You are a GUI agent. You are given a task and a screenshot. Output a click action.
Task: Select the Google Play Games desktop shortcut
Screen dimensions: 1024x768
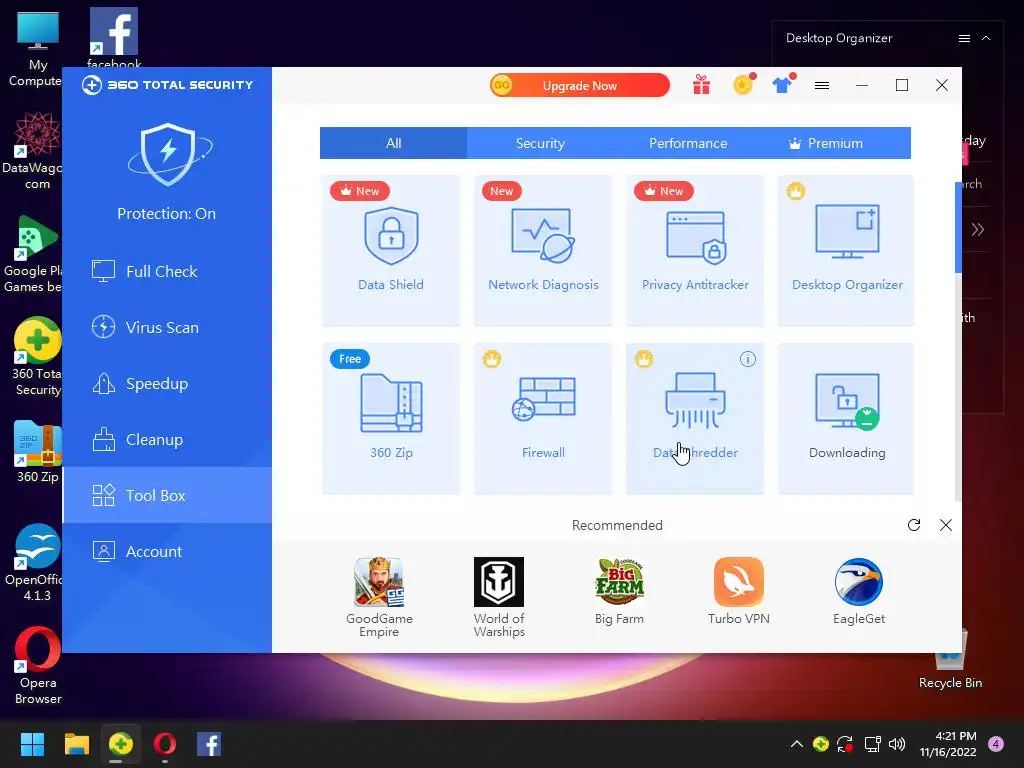pos(35,254)
